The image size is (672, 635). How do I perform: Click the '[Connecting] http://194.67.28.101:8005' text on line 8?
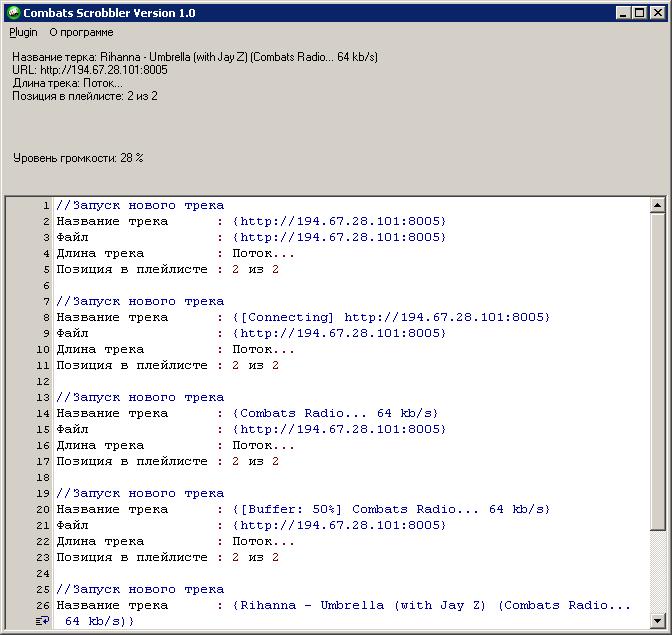point(394,318)
